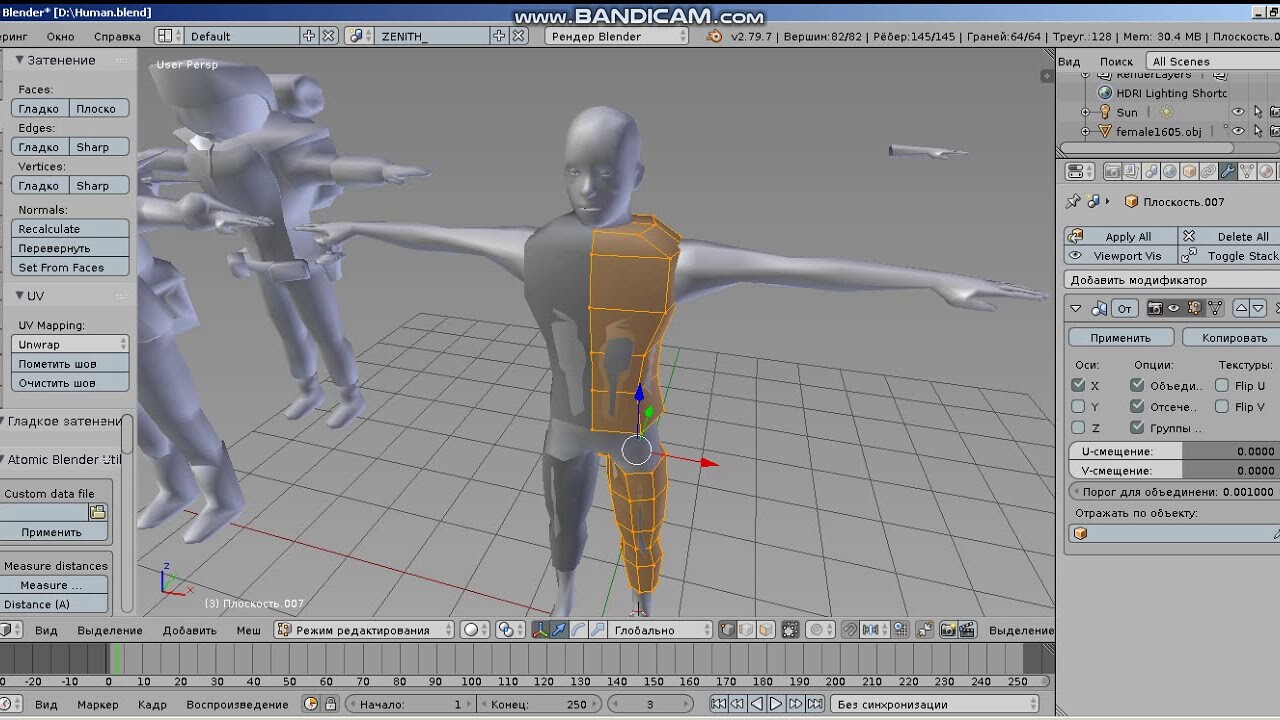Open the Меш menu in the 3D view header
Image resolution: width=1280 pixels, height=720 pixels.
click(248, 631)
